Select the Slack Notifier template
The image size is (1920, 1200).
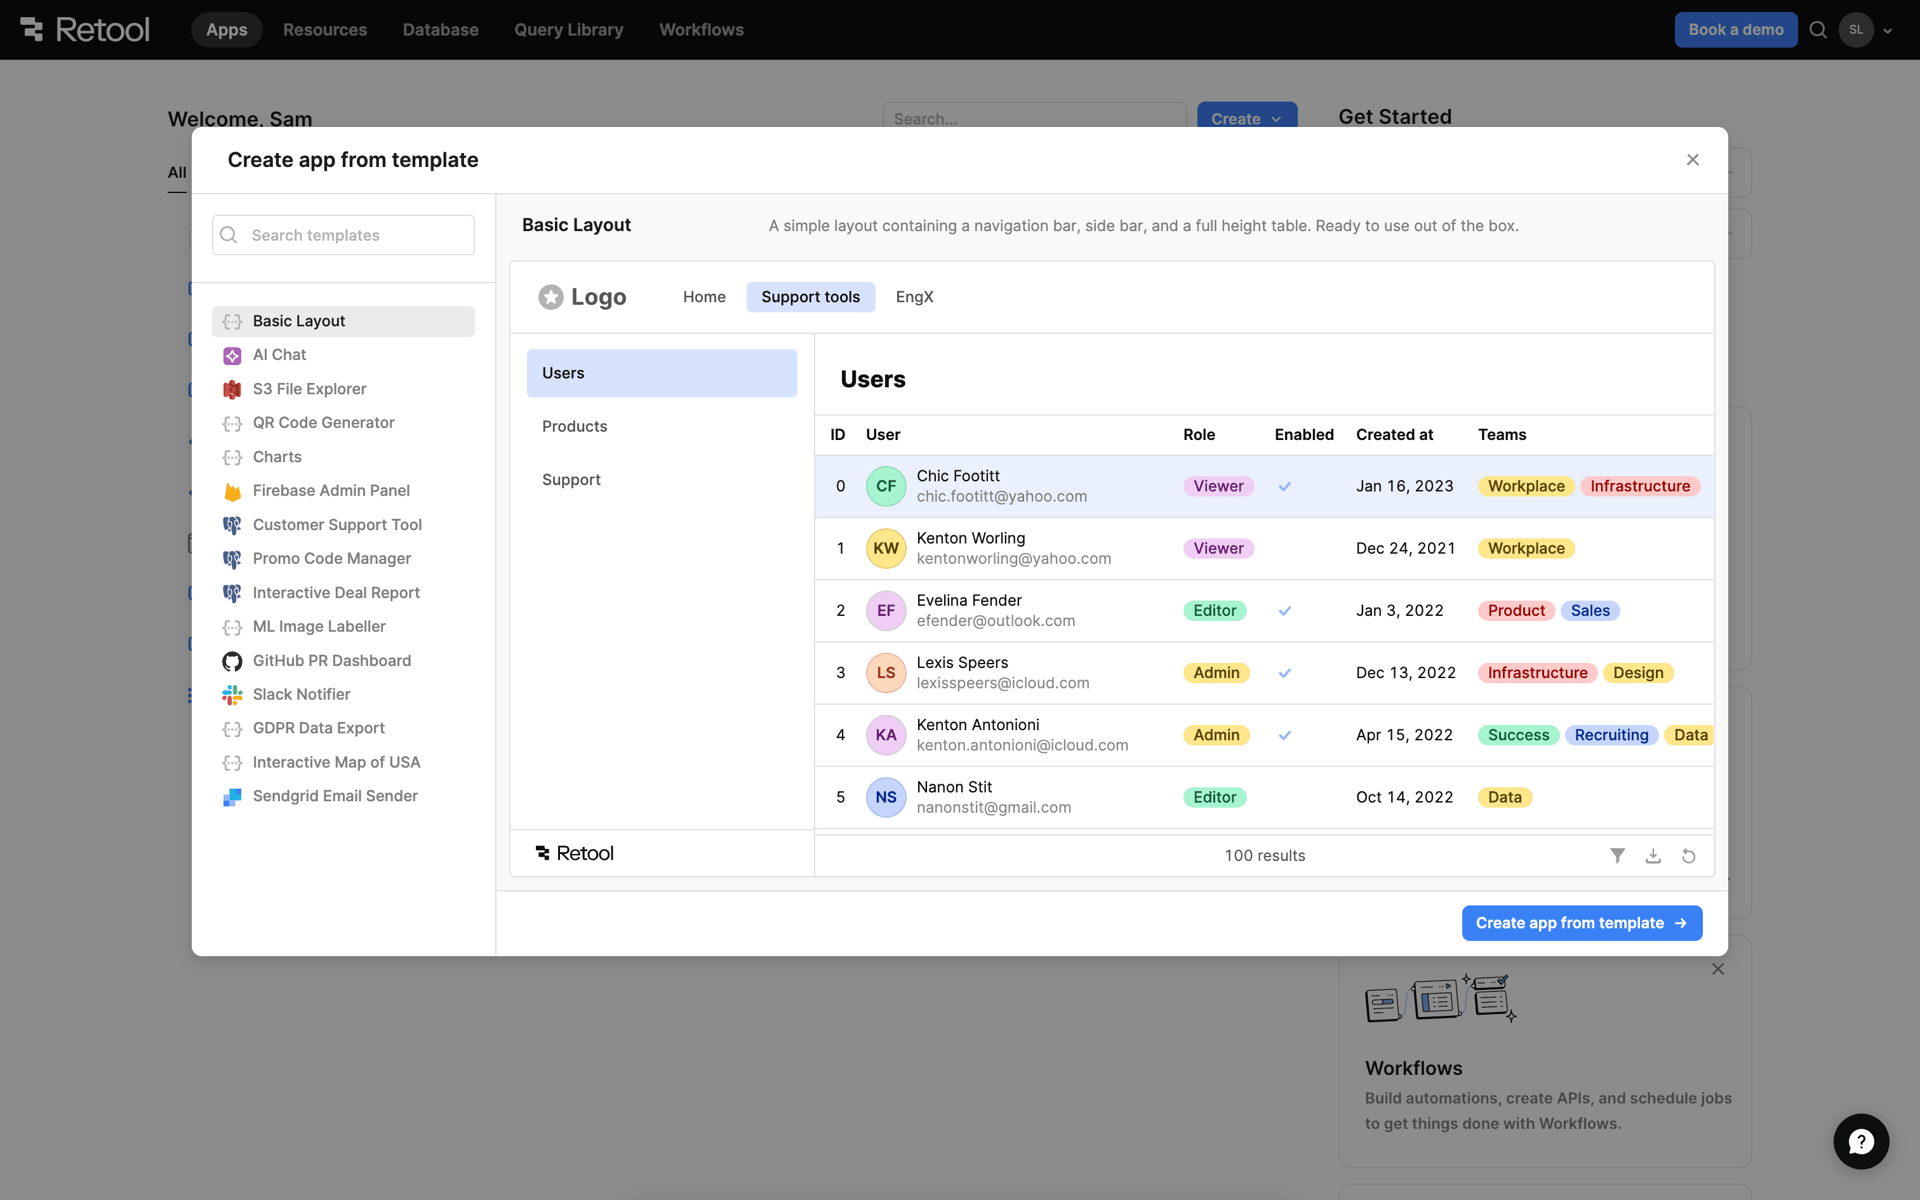click(343, 695)
